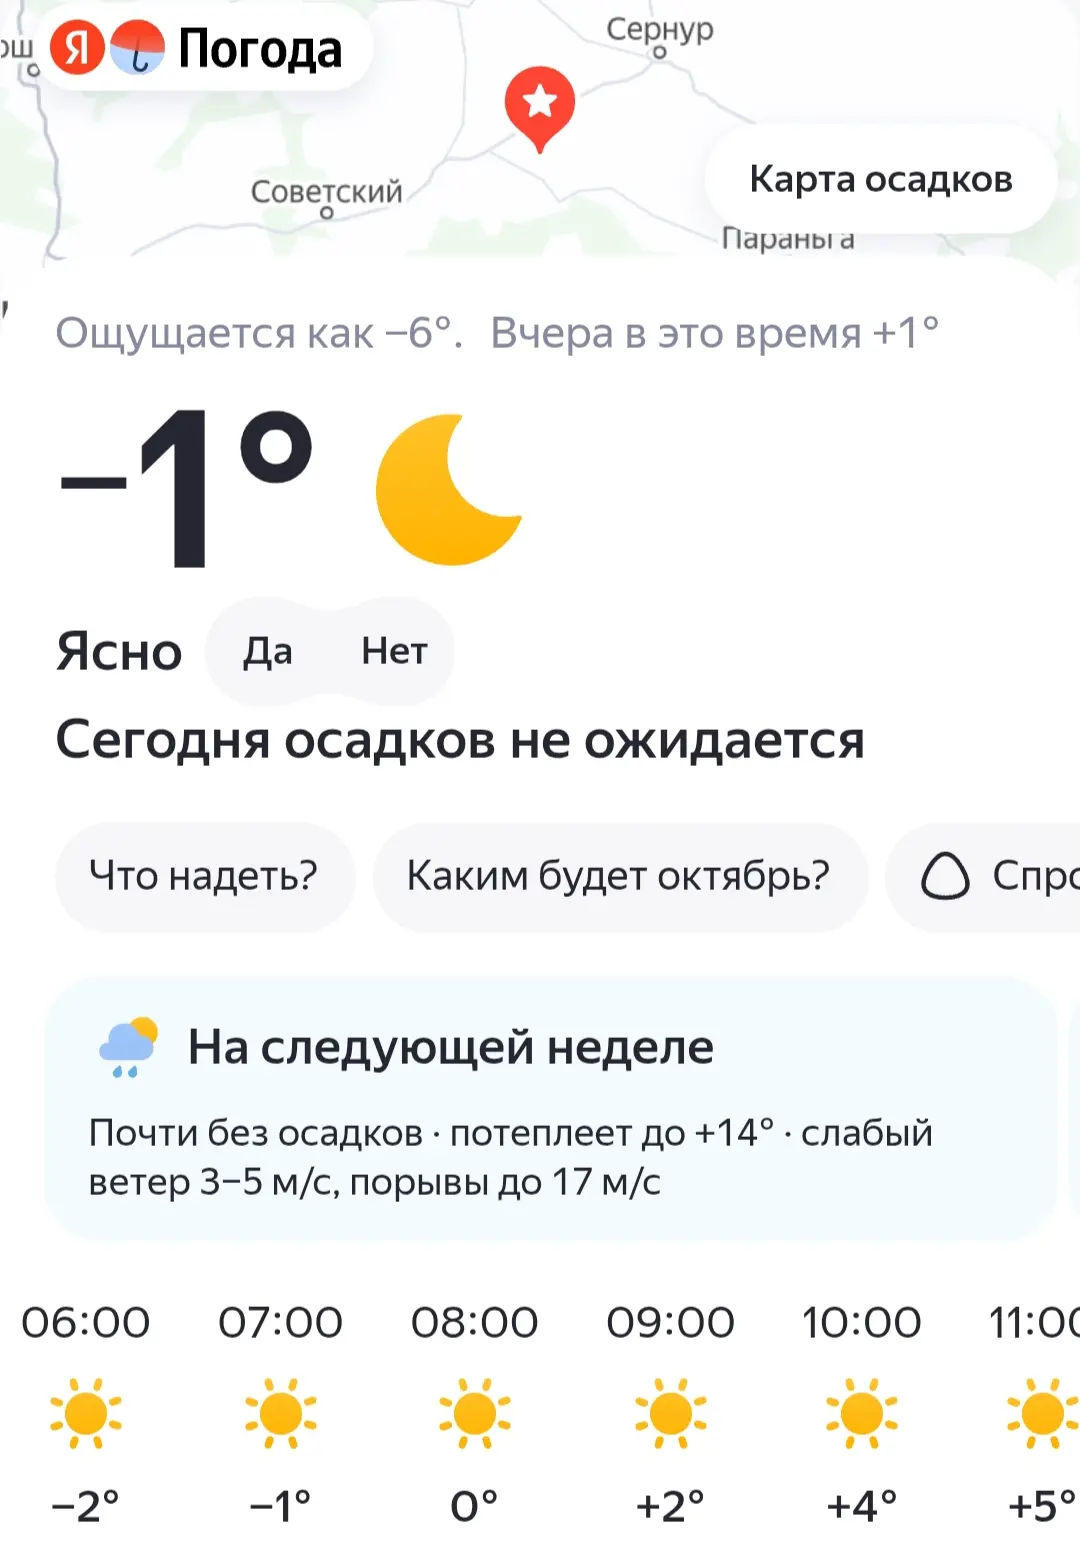Select the red star location pin
Screen dimensions: 1080x1554
[540, 108]
